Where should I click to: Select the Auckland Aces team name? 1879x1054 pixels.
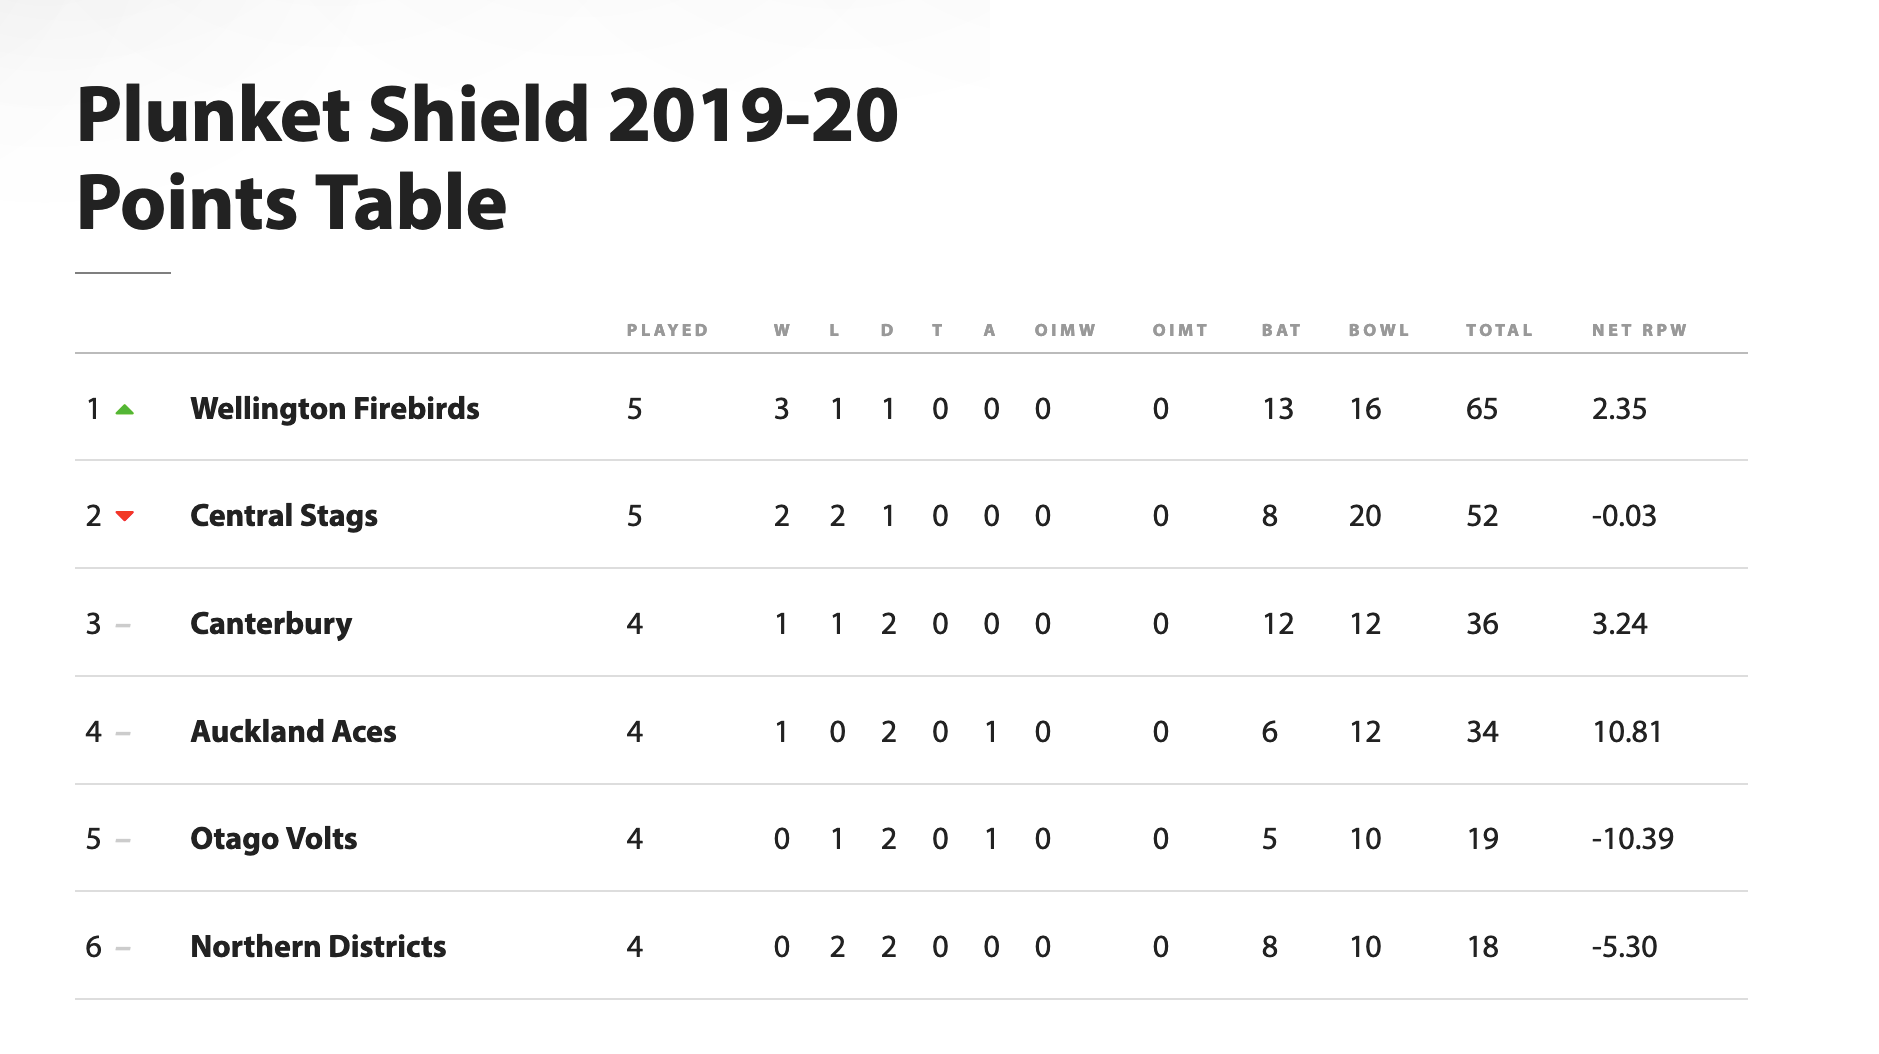[293, 732]
